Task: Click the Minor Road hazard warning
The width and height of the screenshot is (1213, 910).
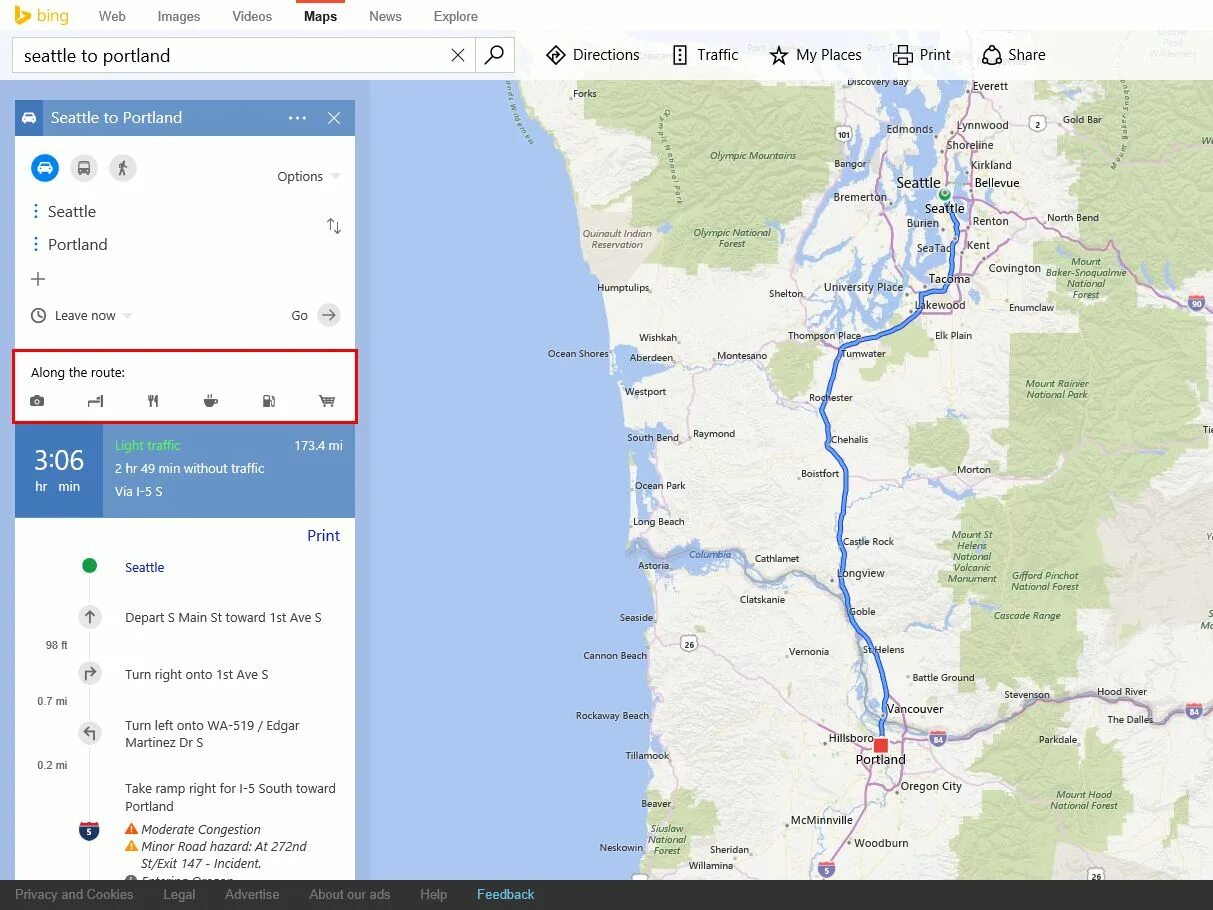Action: pos(216,855)
